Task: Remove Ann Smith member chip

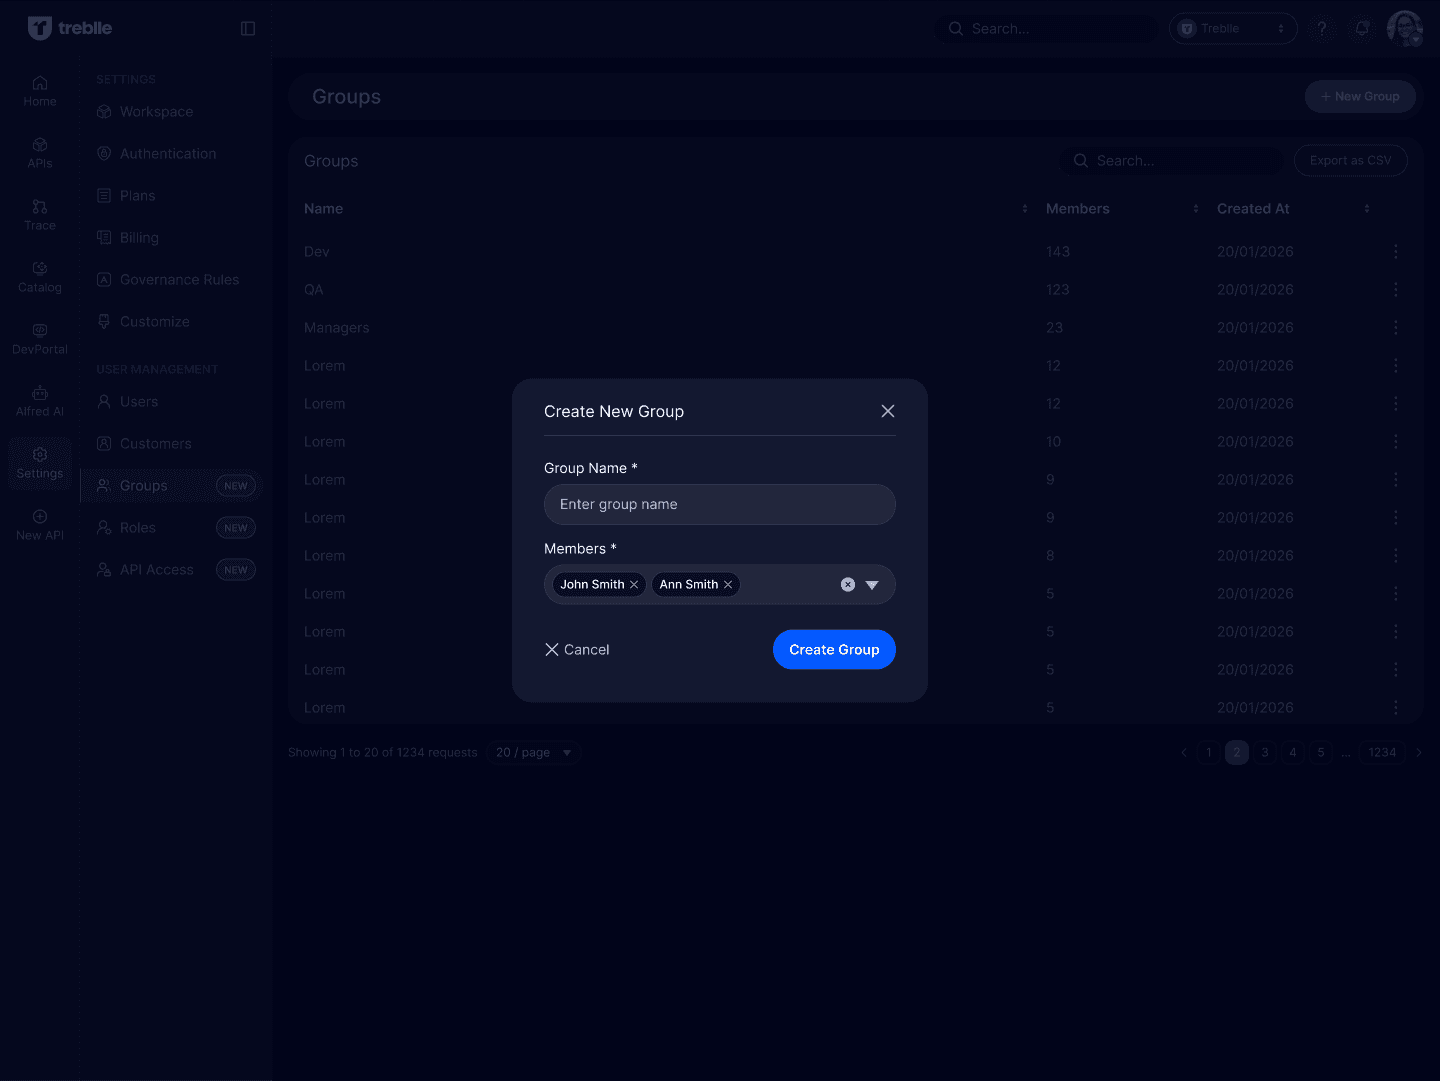Action: pos(728,585)
